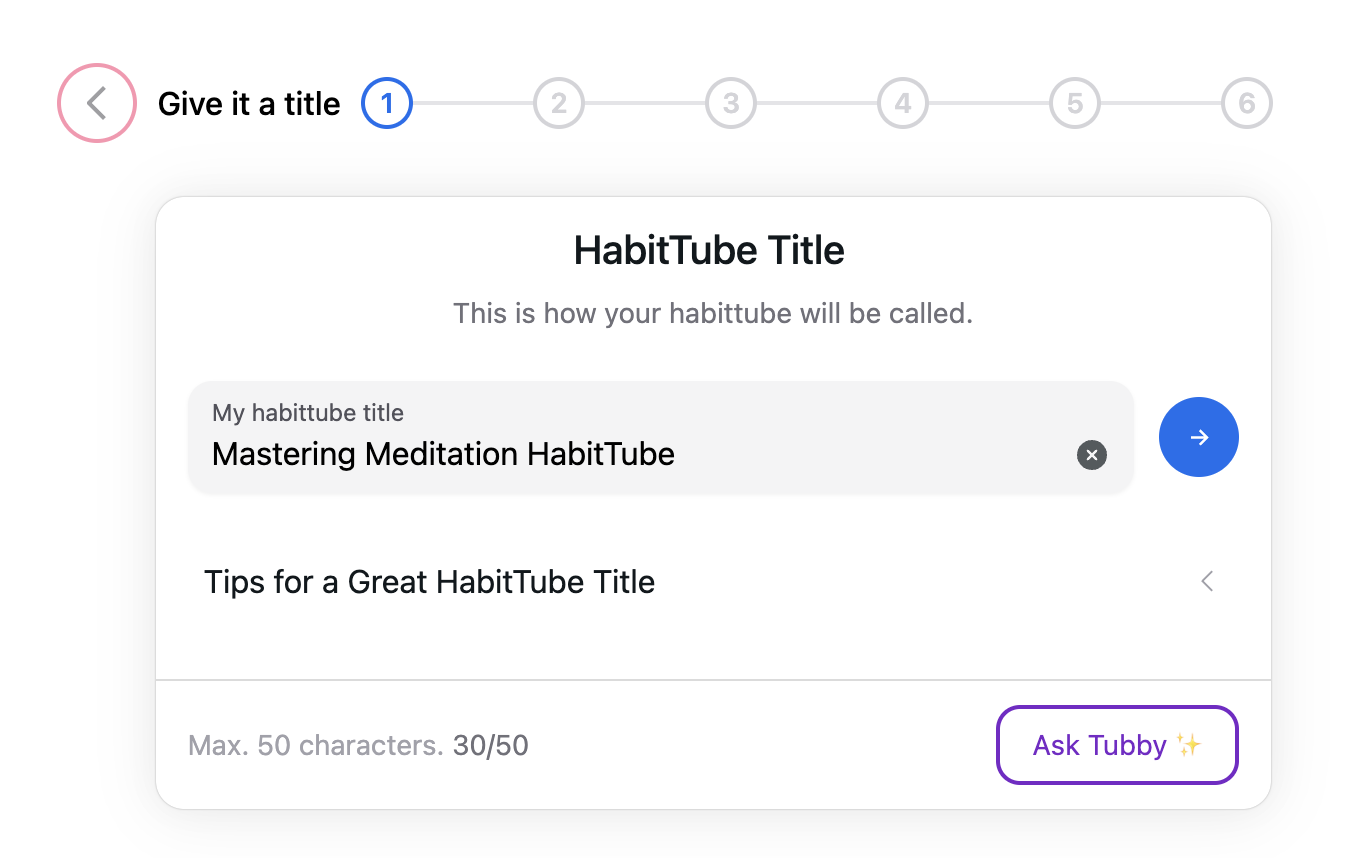Click the blue next arrow button
This screenshot has width=1364, height=858.
click(1199, 437)
